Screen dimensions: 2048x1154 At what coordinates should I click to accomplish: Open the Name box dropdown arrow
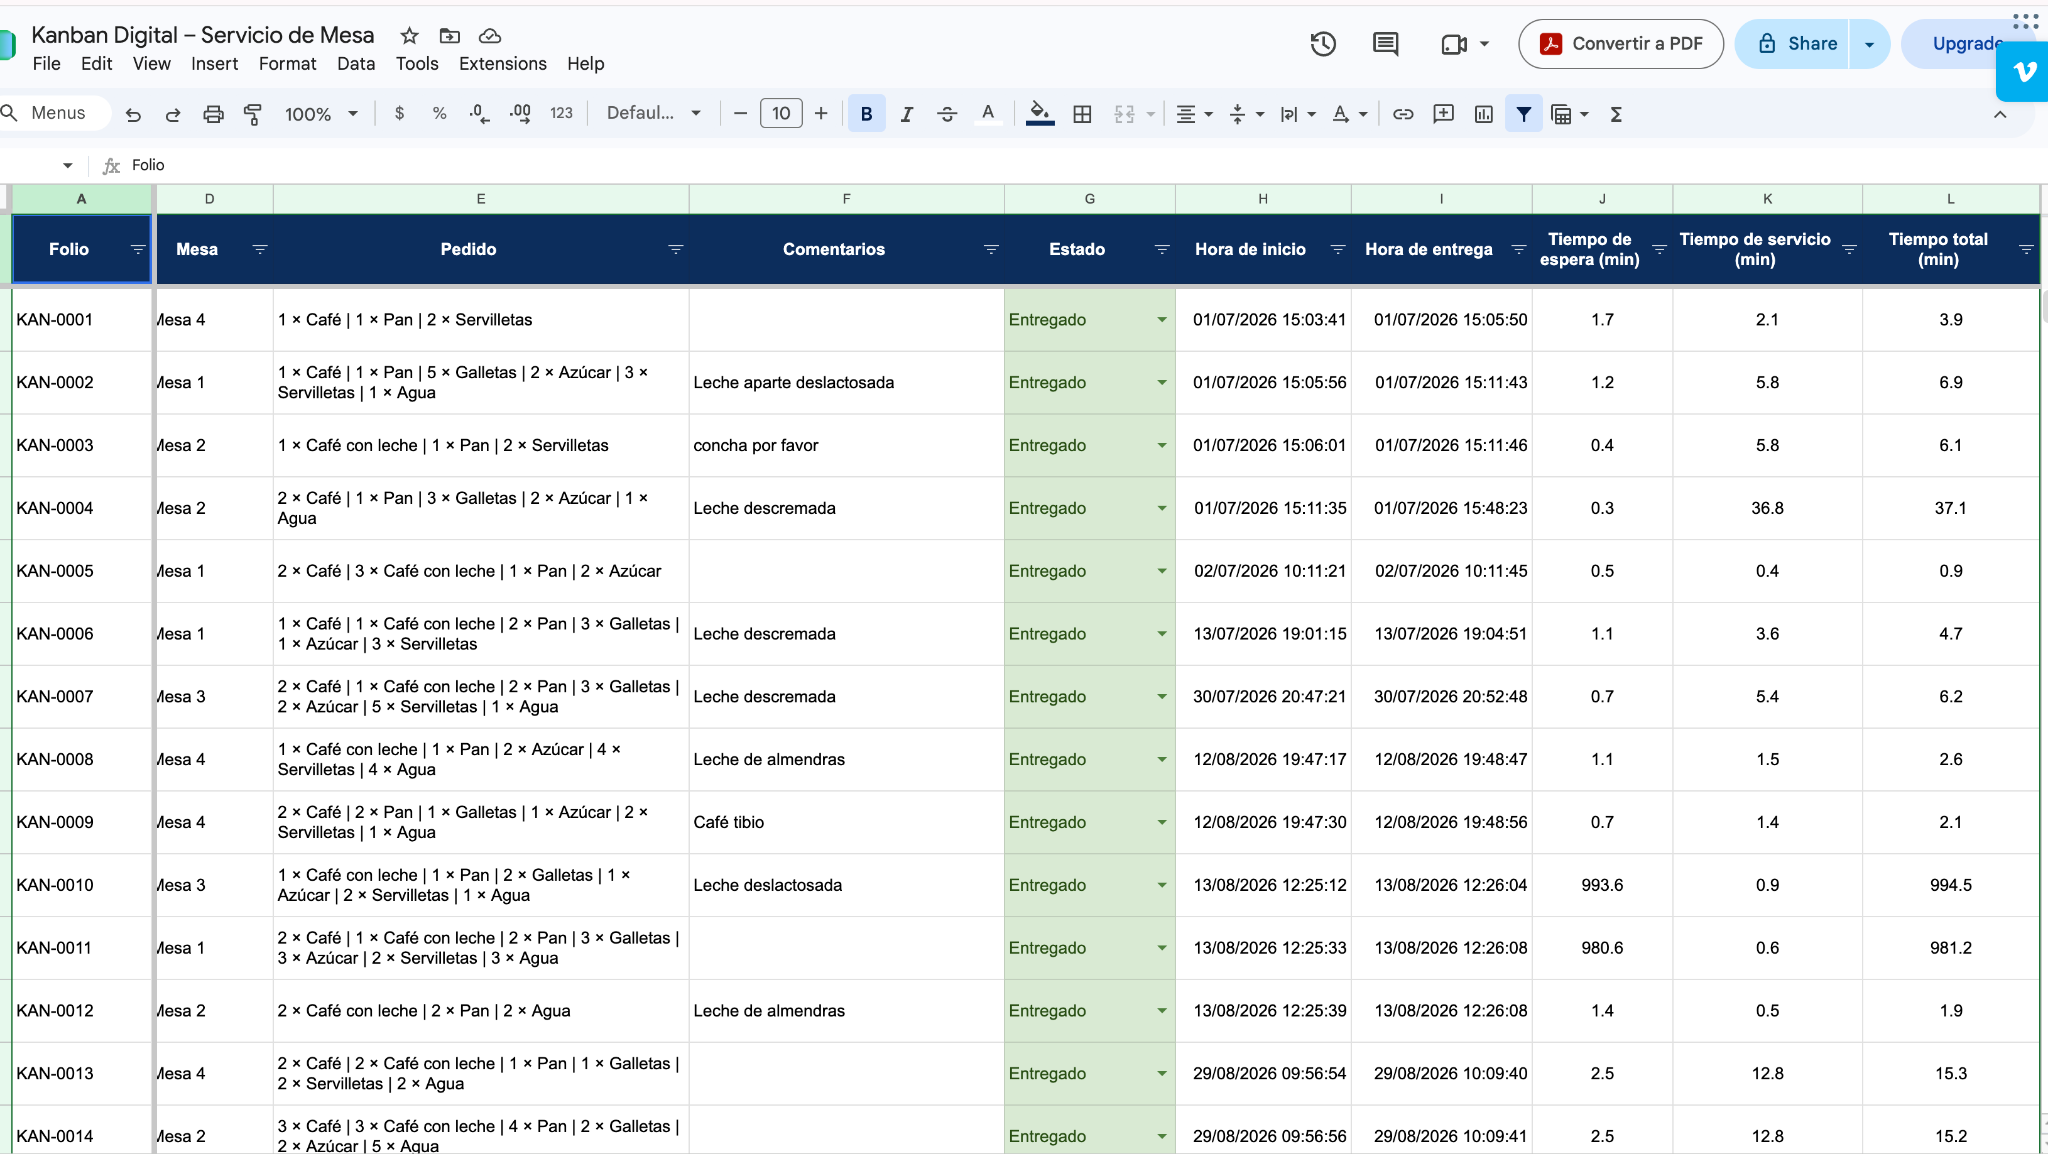(x=67, y=165)
